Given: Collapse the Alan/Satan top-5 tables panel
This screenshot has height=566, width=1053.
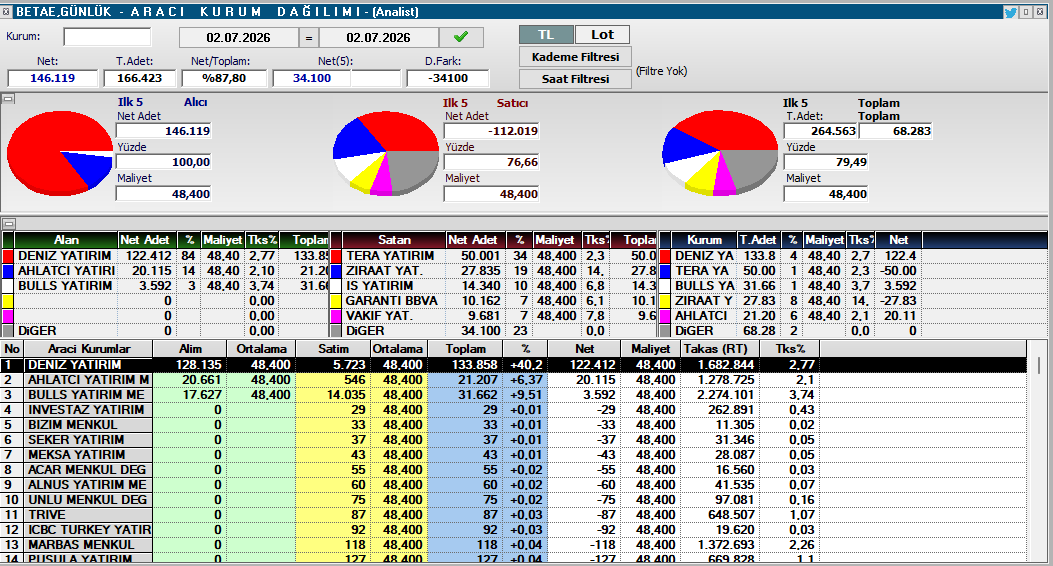Looking at the screenshot, I should (8, 224).
